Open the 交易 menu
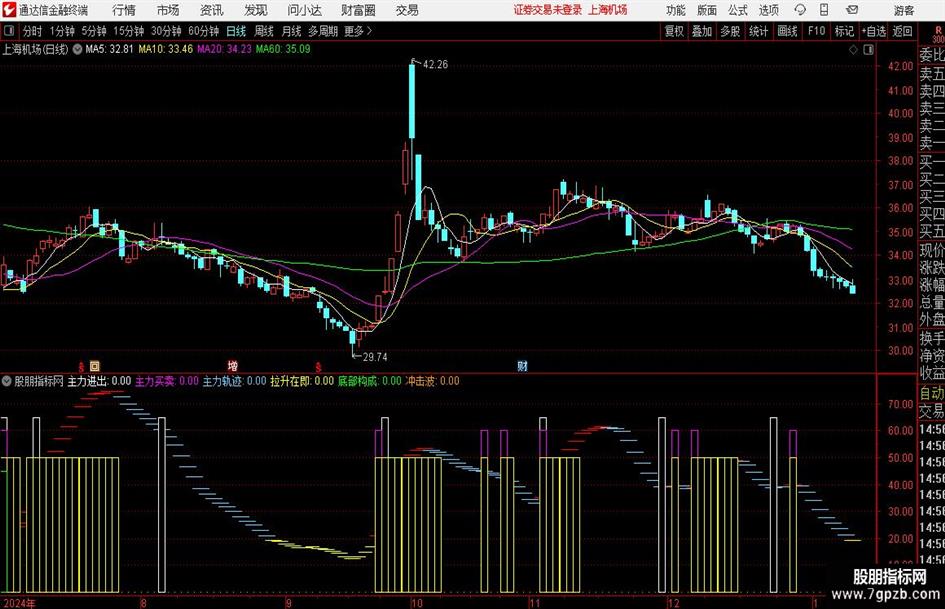945x609 pixels. pyautogui.click(x=407, y=10)
